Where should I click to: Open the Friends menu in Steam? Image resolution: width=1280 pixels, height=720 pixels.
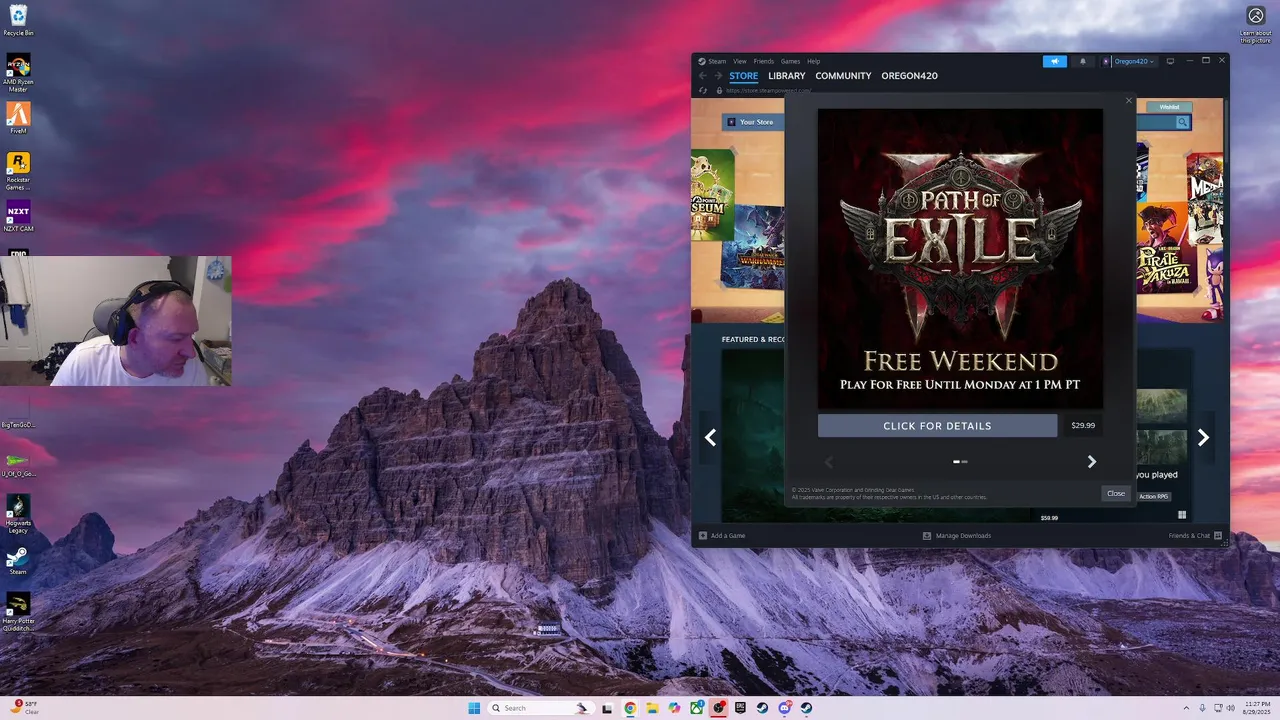[764, 61]
